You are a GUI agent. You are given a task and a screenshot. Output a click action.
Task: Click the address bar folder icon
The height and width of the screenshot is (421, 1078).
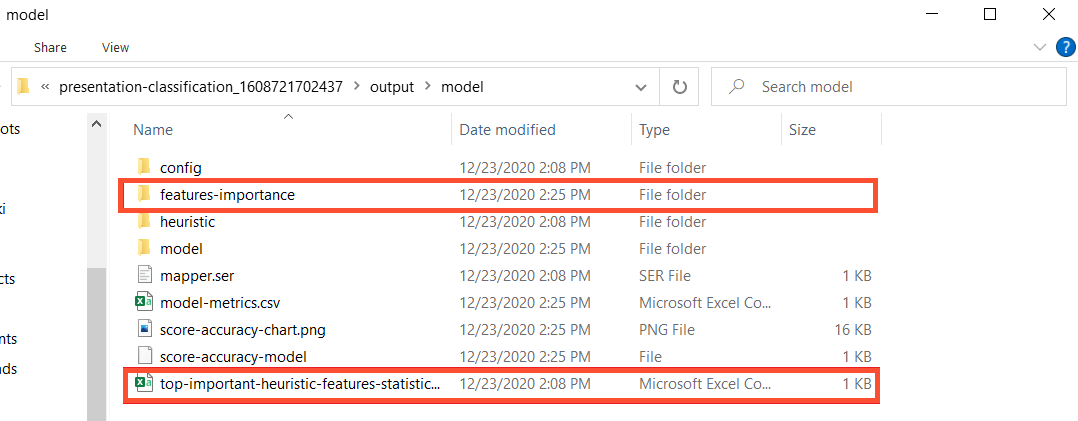(24, 87)
